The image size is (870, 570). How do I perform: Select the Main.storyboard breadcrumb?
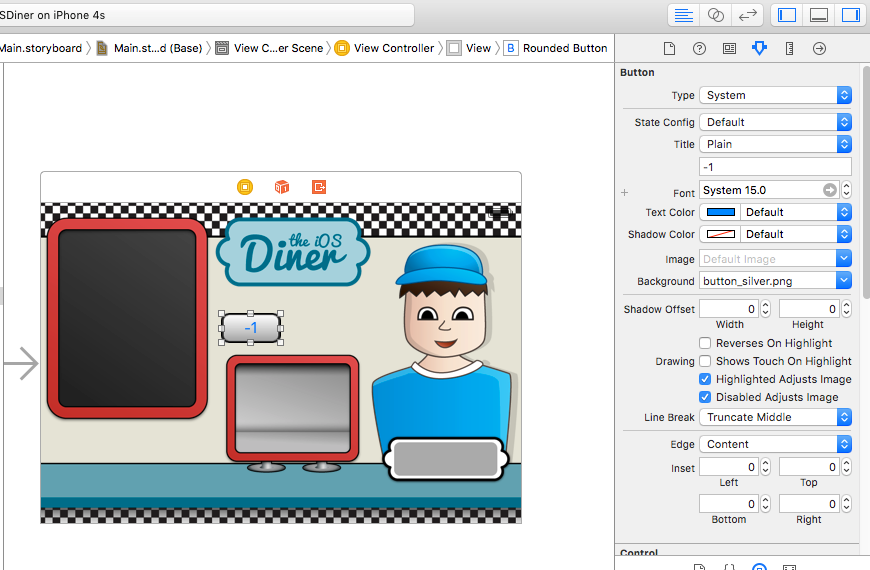pyautogui.click(x=41, y=48)
